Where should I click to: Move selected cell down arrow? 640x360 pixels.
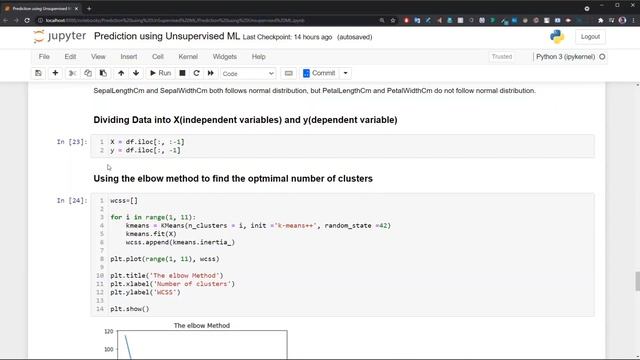tap(136, 73)
